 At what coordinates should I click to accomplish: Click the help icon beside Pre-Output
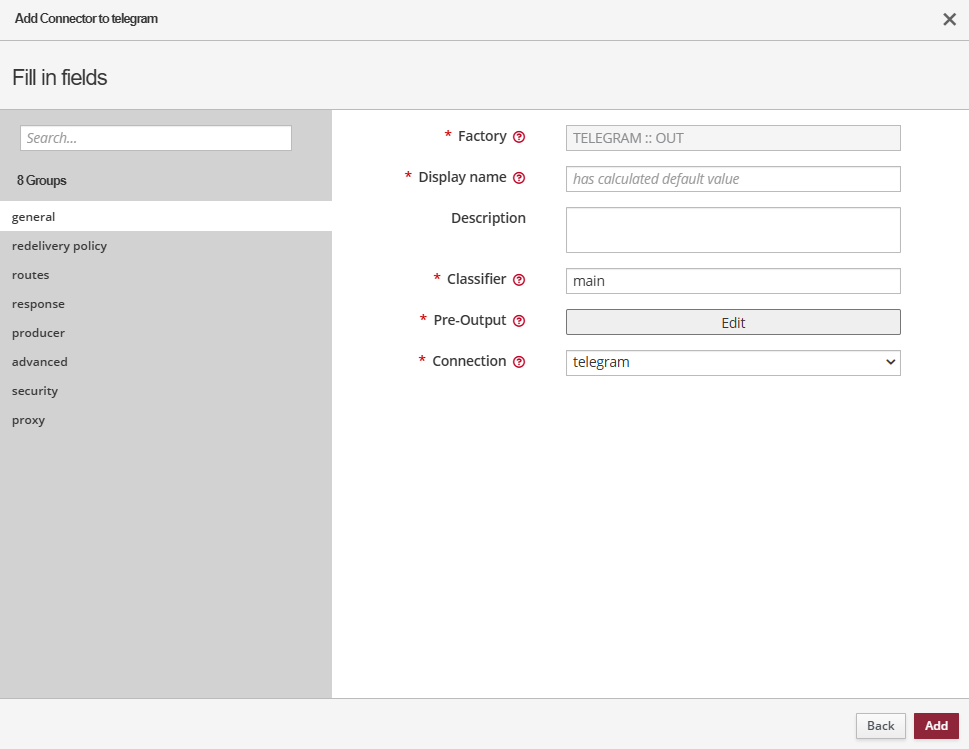pos(519,321)
